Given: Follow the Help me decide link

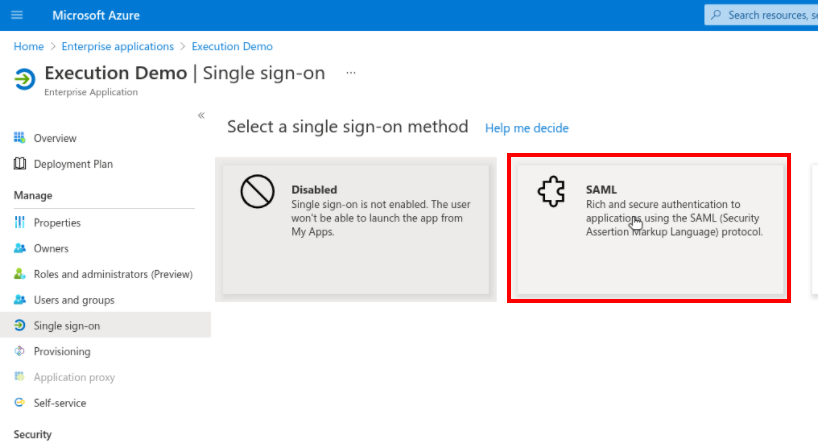Looking at the screenshot, I should pos(526,128).
